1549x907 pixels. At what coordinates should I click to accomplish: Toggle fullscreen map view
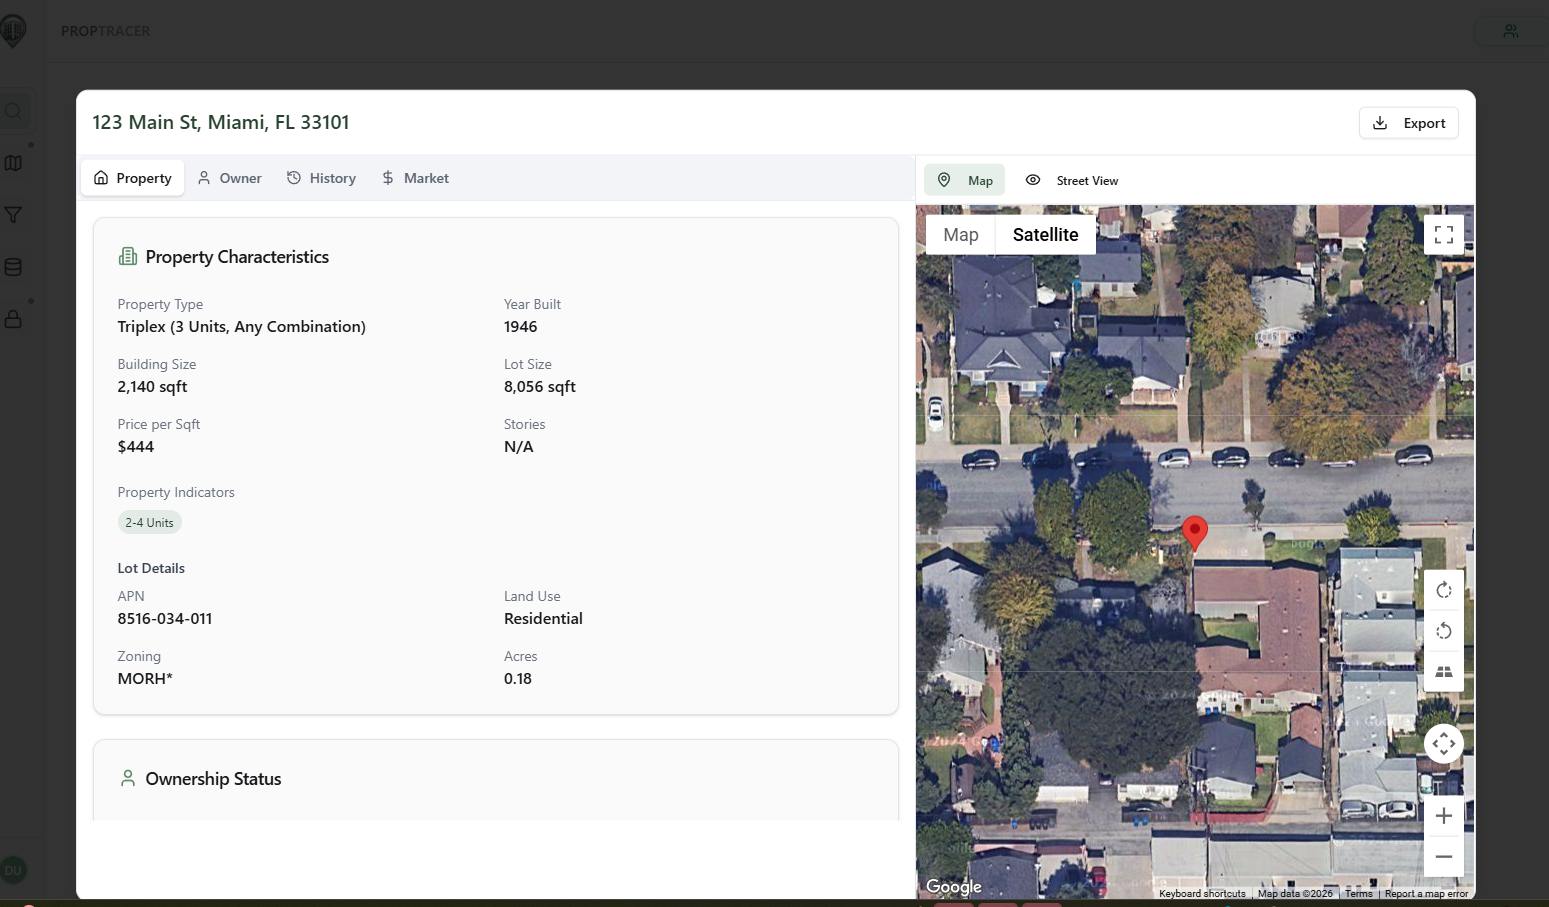[1444, 235]
